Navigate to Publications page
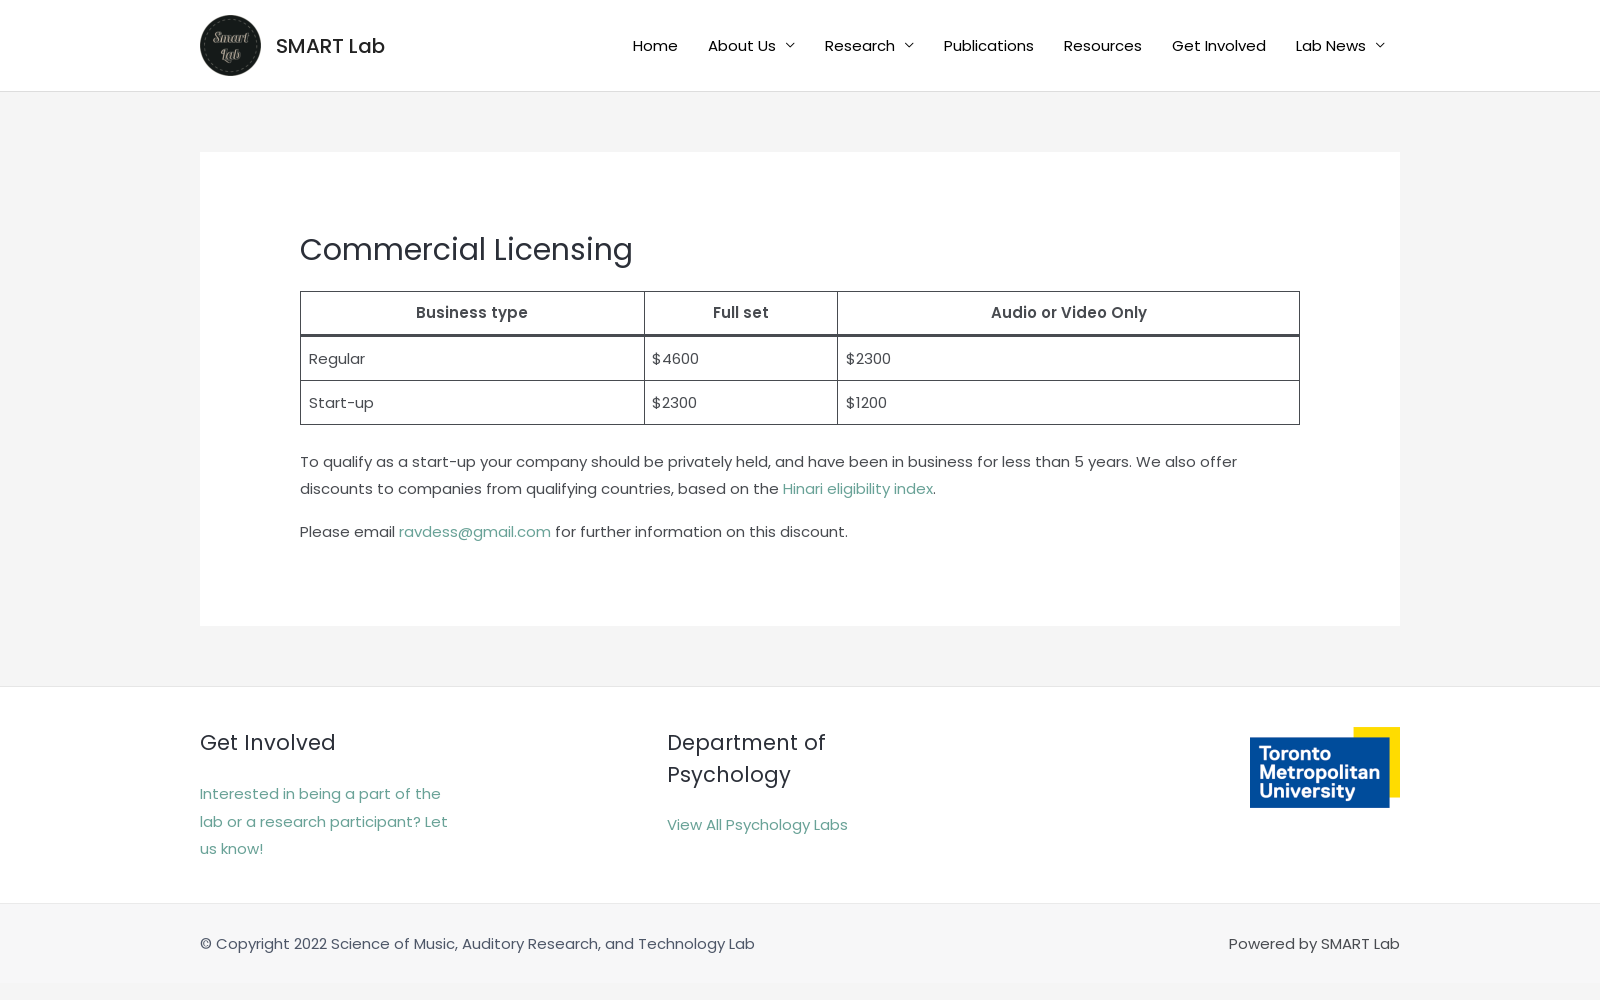The width and height of the screenshot is (1600, 1000). 989,46
